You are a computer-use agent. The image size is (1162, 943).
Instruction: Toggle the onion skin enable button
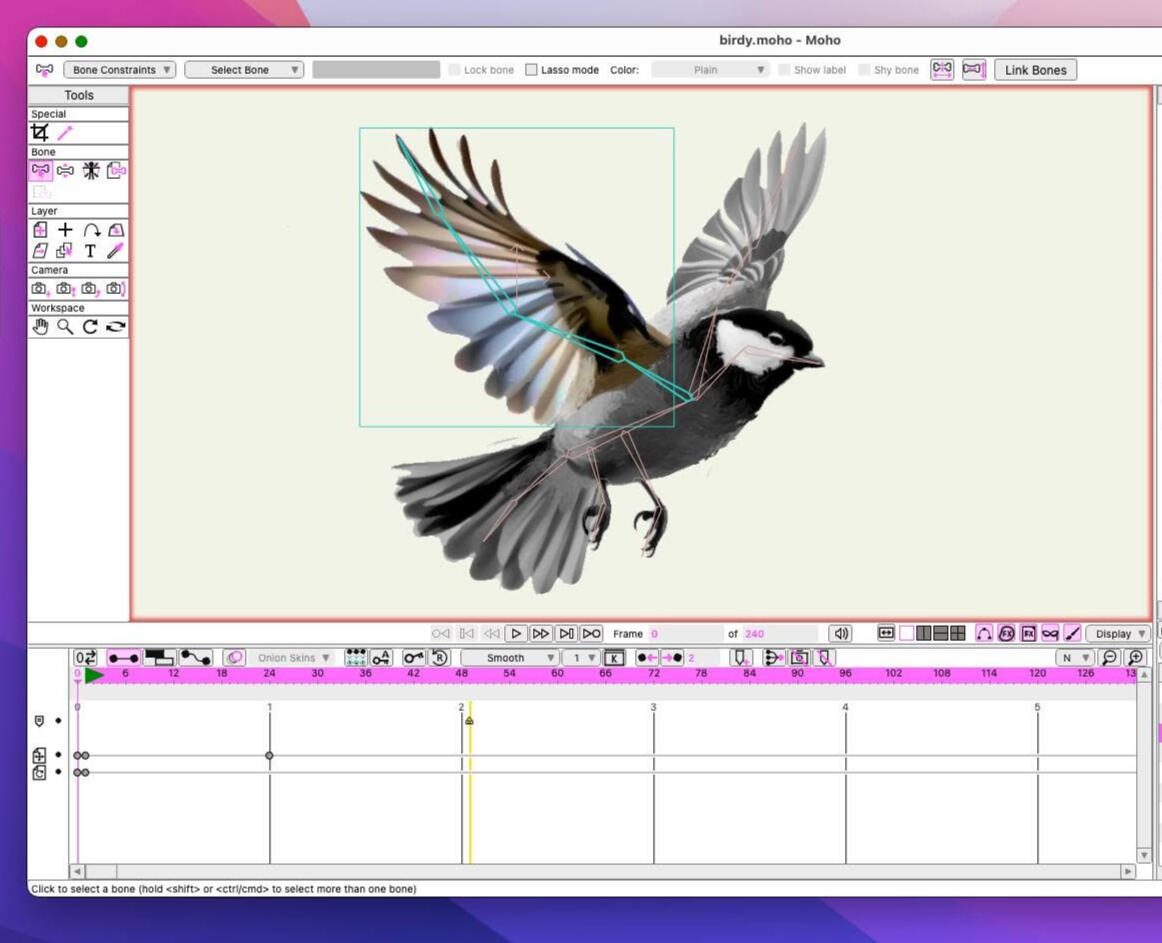pyautogui.click(x=234, y=658)
